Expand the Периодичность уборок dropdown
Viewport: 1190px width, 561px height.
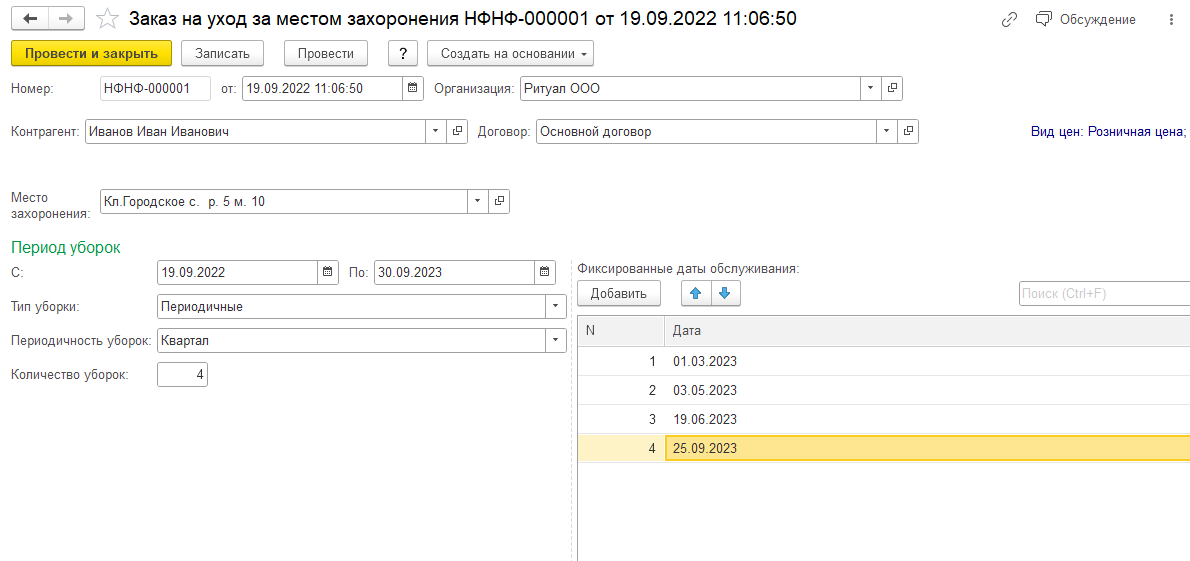pyautogui.click(x=555, y=341)
